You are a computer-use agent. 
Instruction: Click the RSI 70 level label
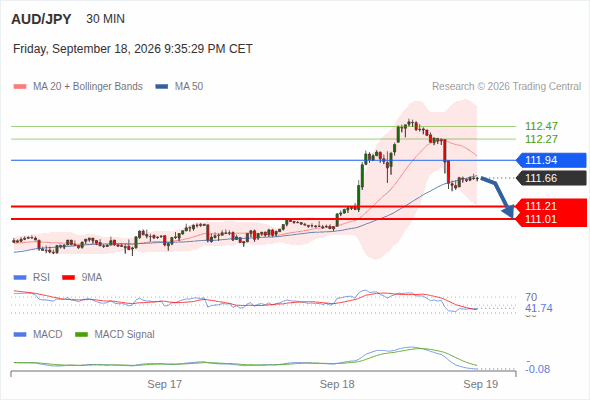pos(531,297)
